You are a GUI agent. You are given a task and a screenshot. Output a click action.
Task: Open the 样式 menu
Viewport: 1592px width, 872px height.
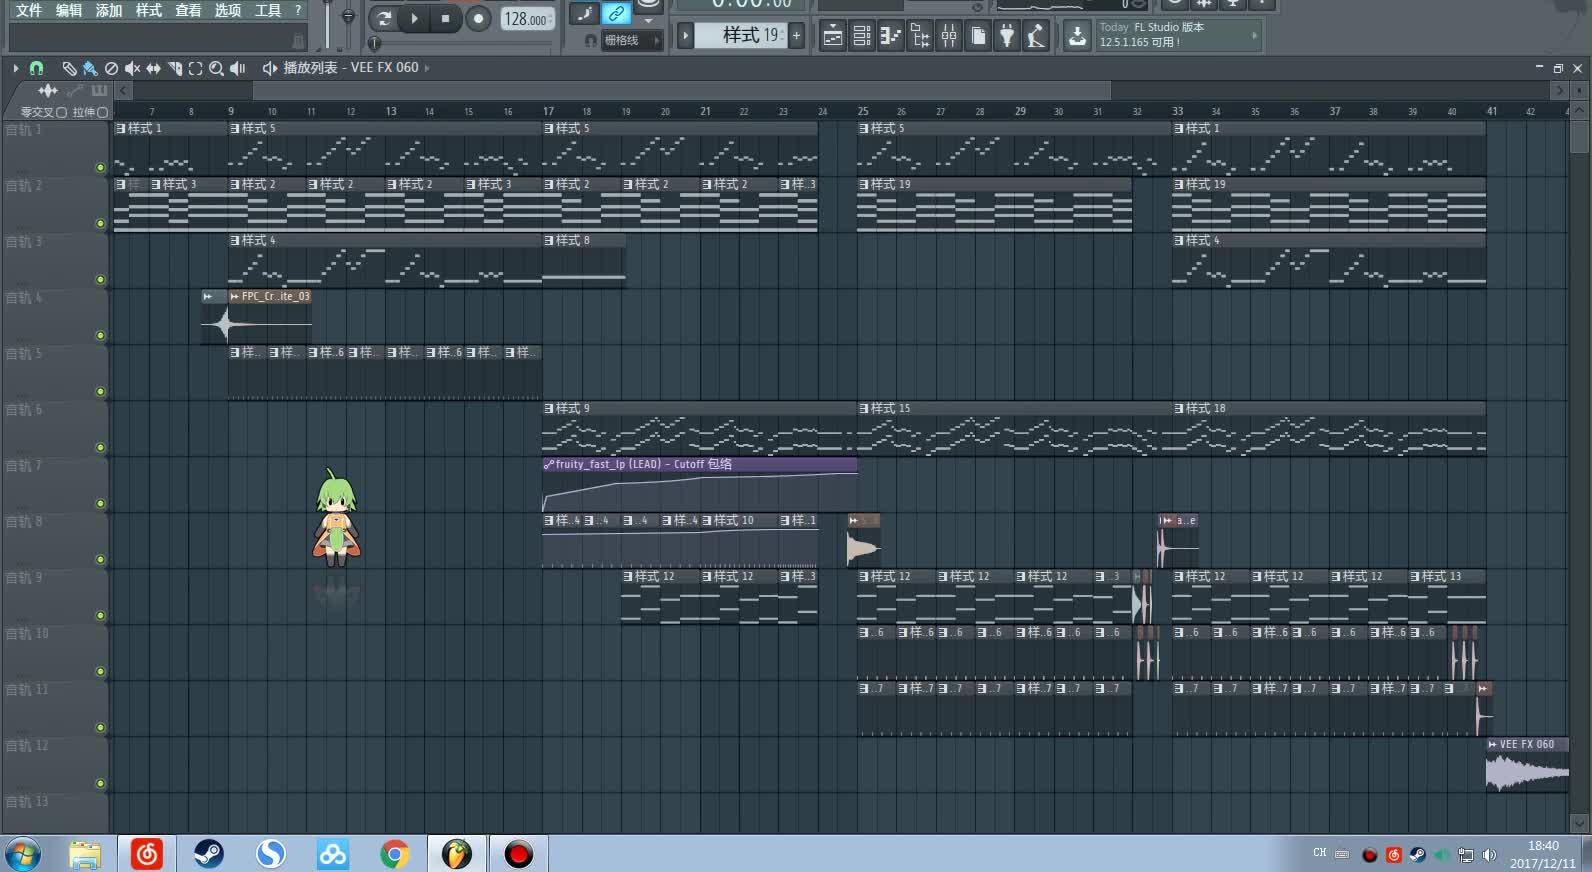pyautogui.click(x=149, y=10)
